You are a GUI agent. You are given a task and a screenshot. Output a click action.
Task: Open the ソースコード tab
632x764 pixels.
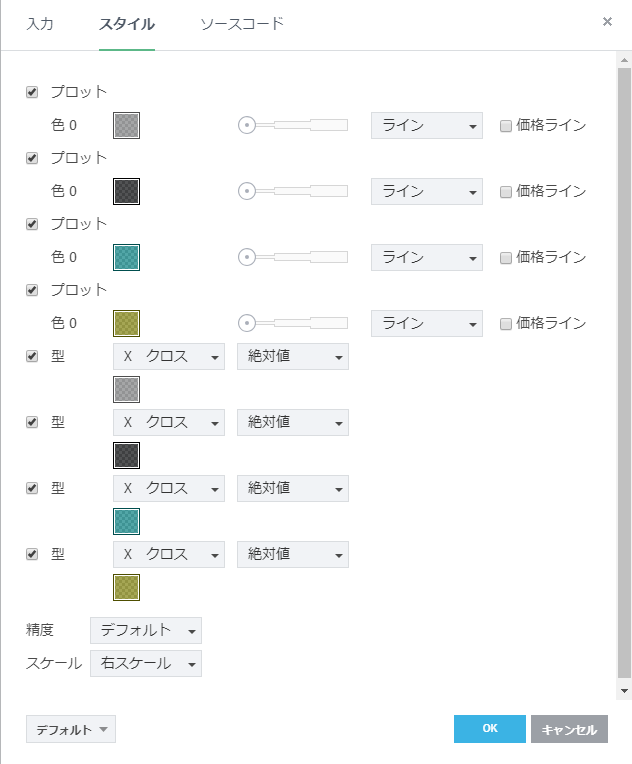242,23
